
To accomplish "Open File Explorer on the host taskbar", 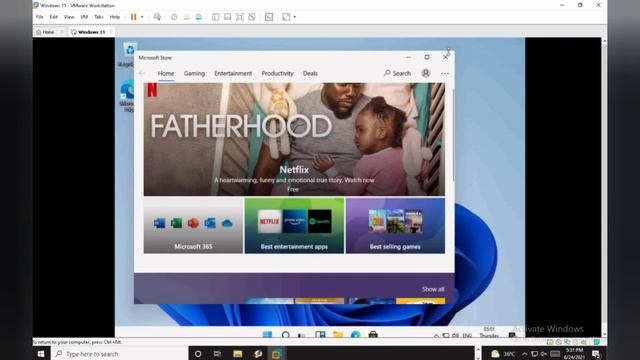I will point(238,354).
